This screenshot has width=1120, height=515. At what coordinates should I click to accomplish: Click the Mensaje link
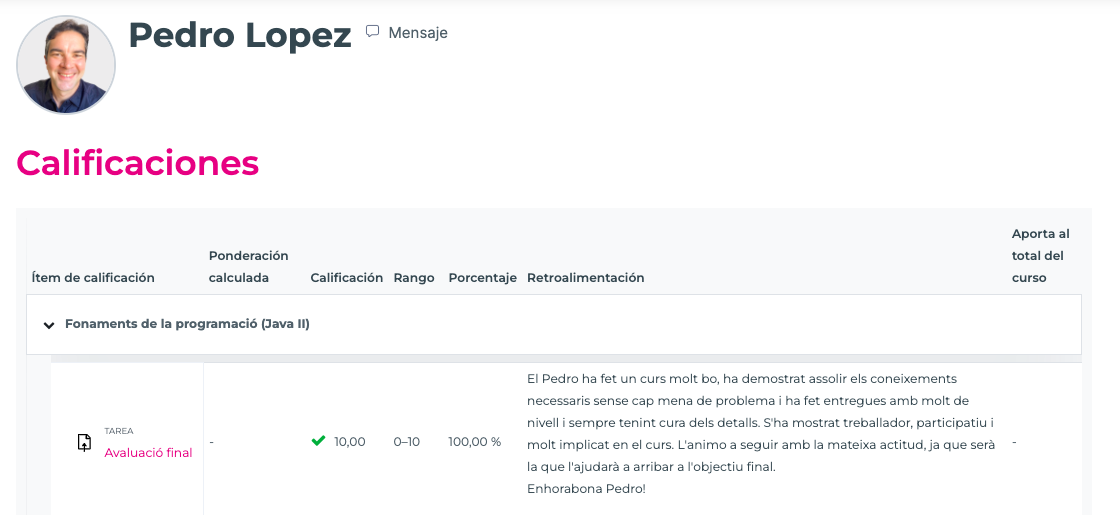tap(417, 33)
